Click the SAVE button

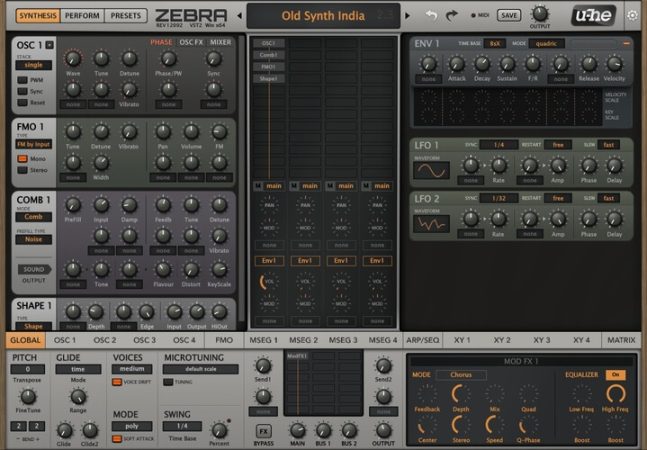(509, 16)
